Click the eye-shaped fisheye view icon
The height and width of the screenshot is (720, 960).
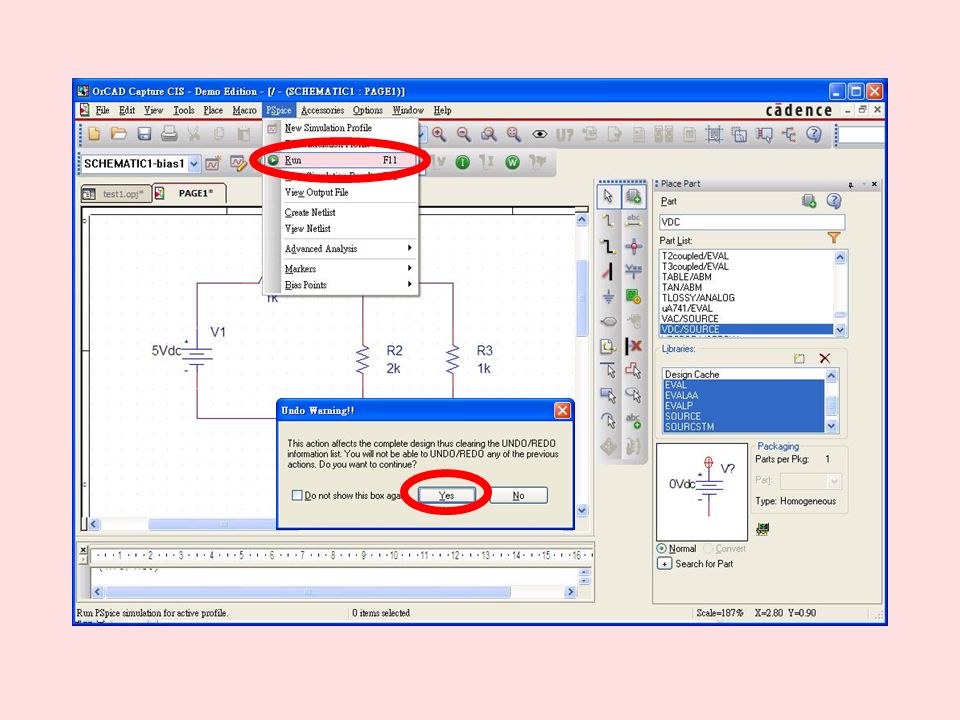(x=539, y=134)
